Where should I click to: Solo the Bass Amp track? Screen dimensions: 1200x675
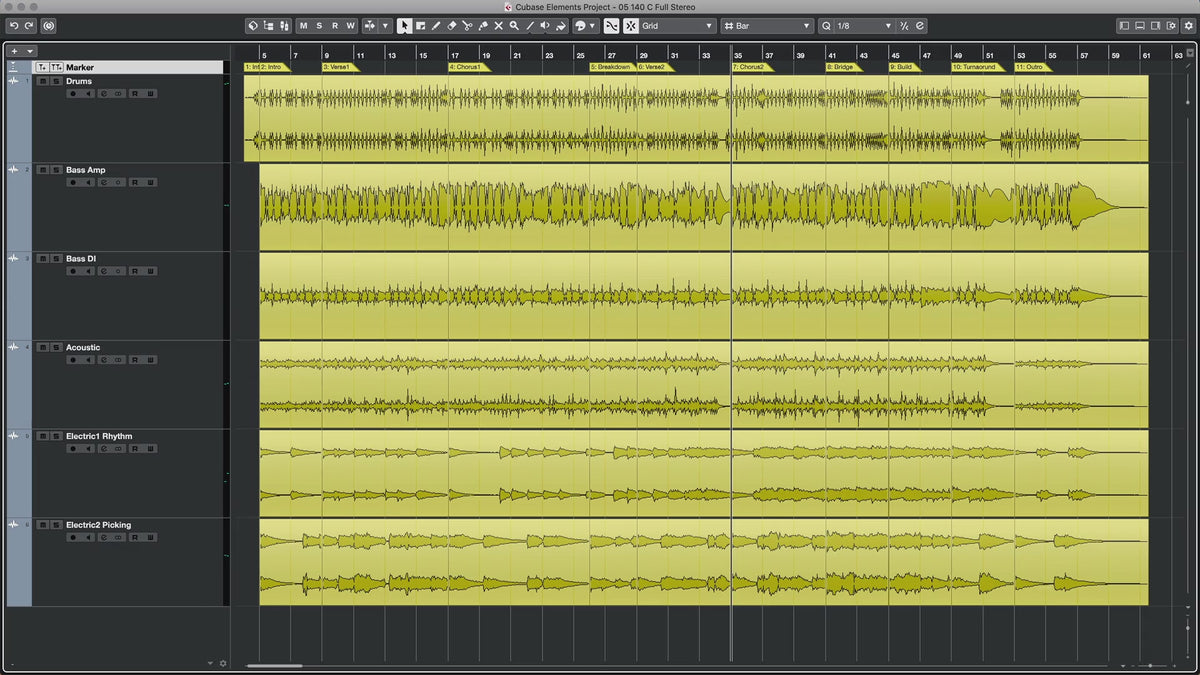[x=56, y=170]
